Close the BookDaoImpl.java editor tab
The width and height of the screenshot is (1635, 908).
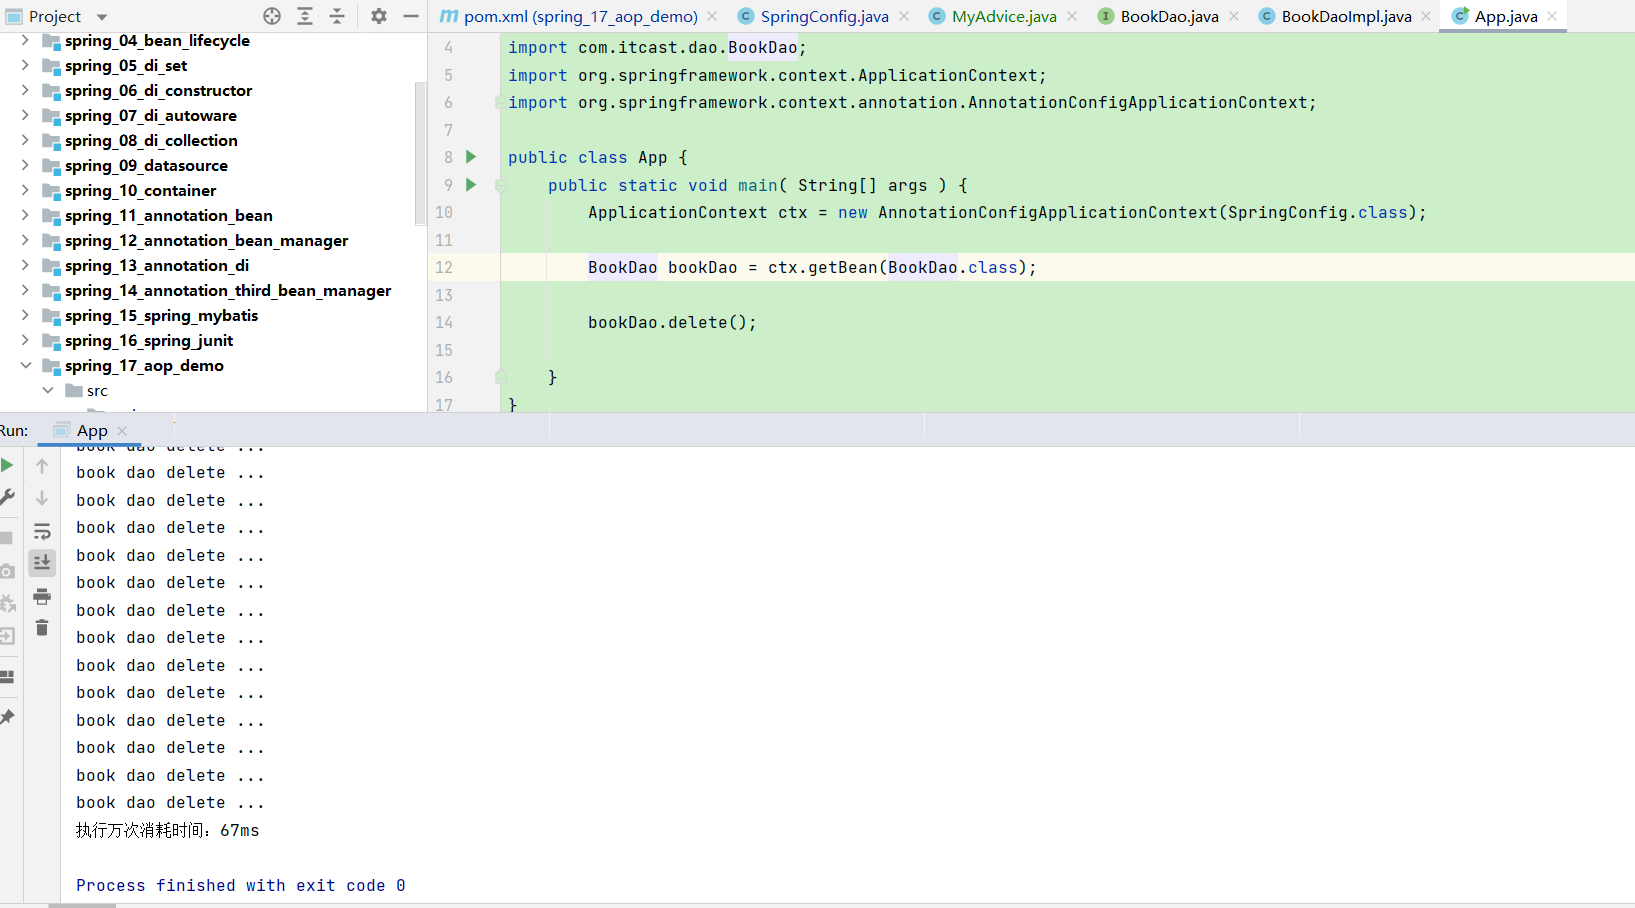(x=1426, y=16)
